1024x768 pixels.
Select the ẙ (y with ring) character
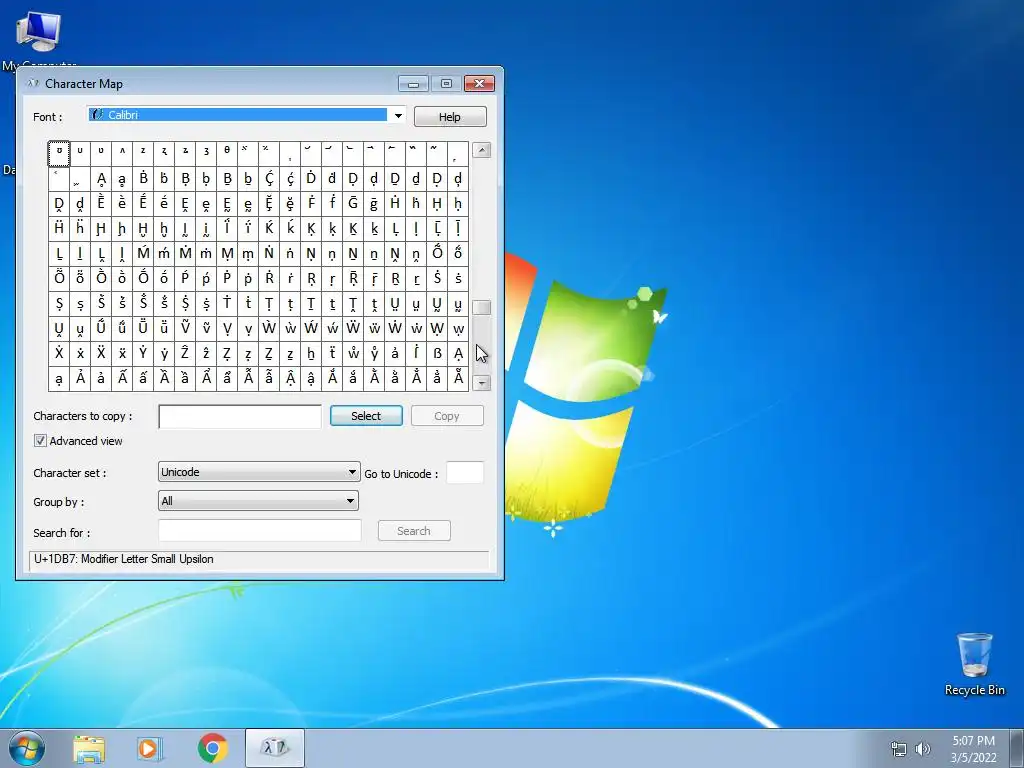(x=374, y=353)
